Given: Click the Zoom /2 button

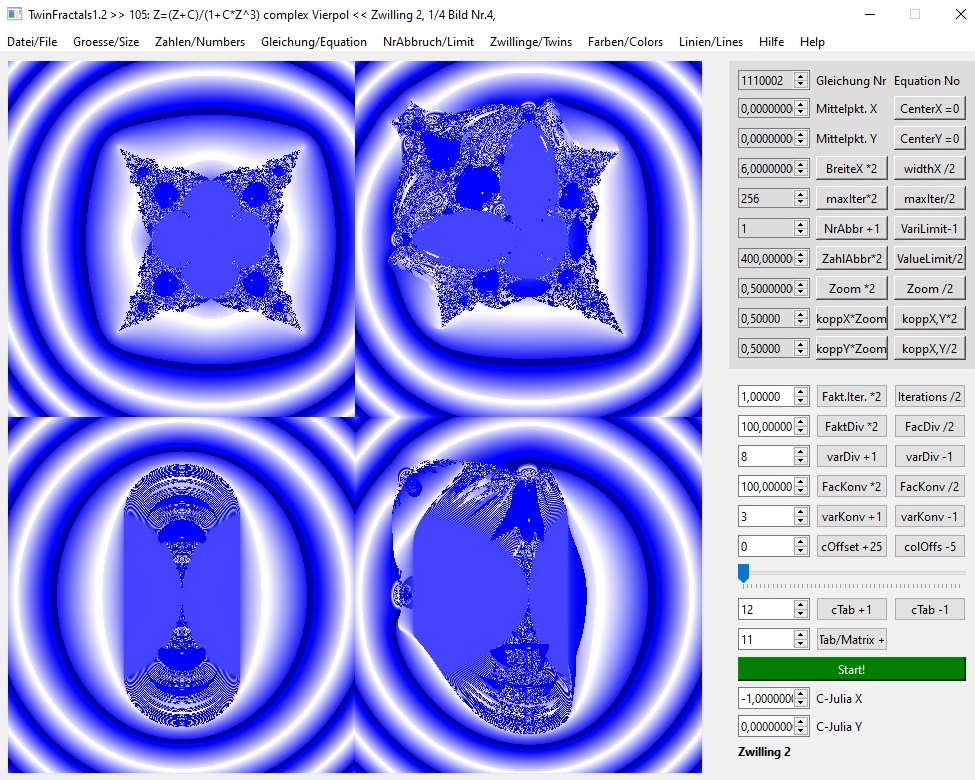Looking at the screenshot, I should (x=930, y=289).
